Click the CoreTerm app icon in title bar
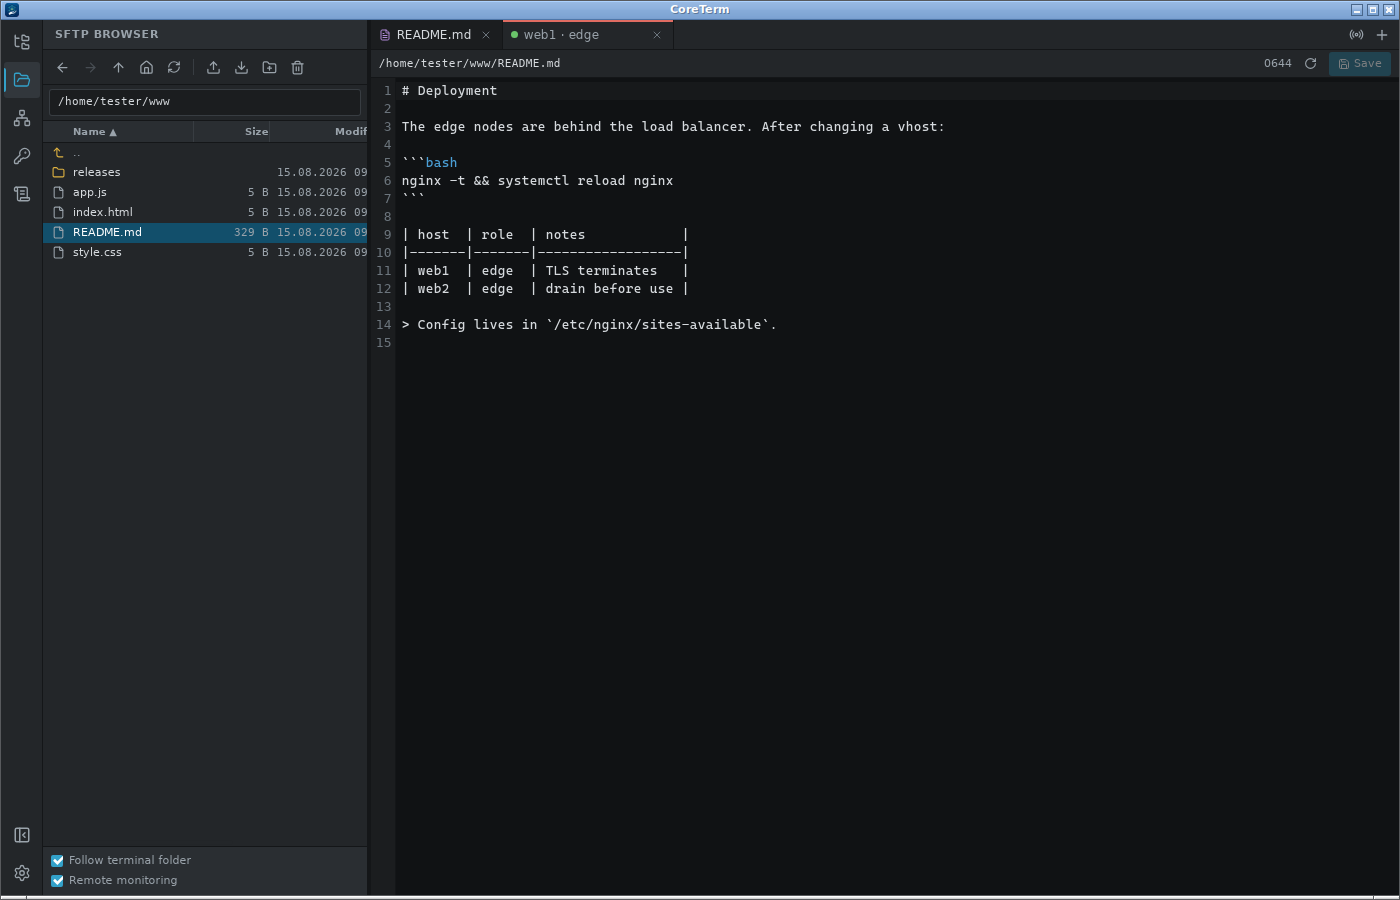The width and height of the screenshot is (1400, 900). pos(11,10)
